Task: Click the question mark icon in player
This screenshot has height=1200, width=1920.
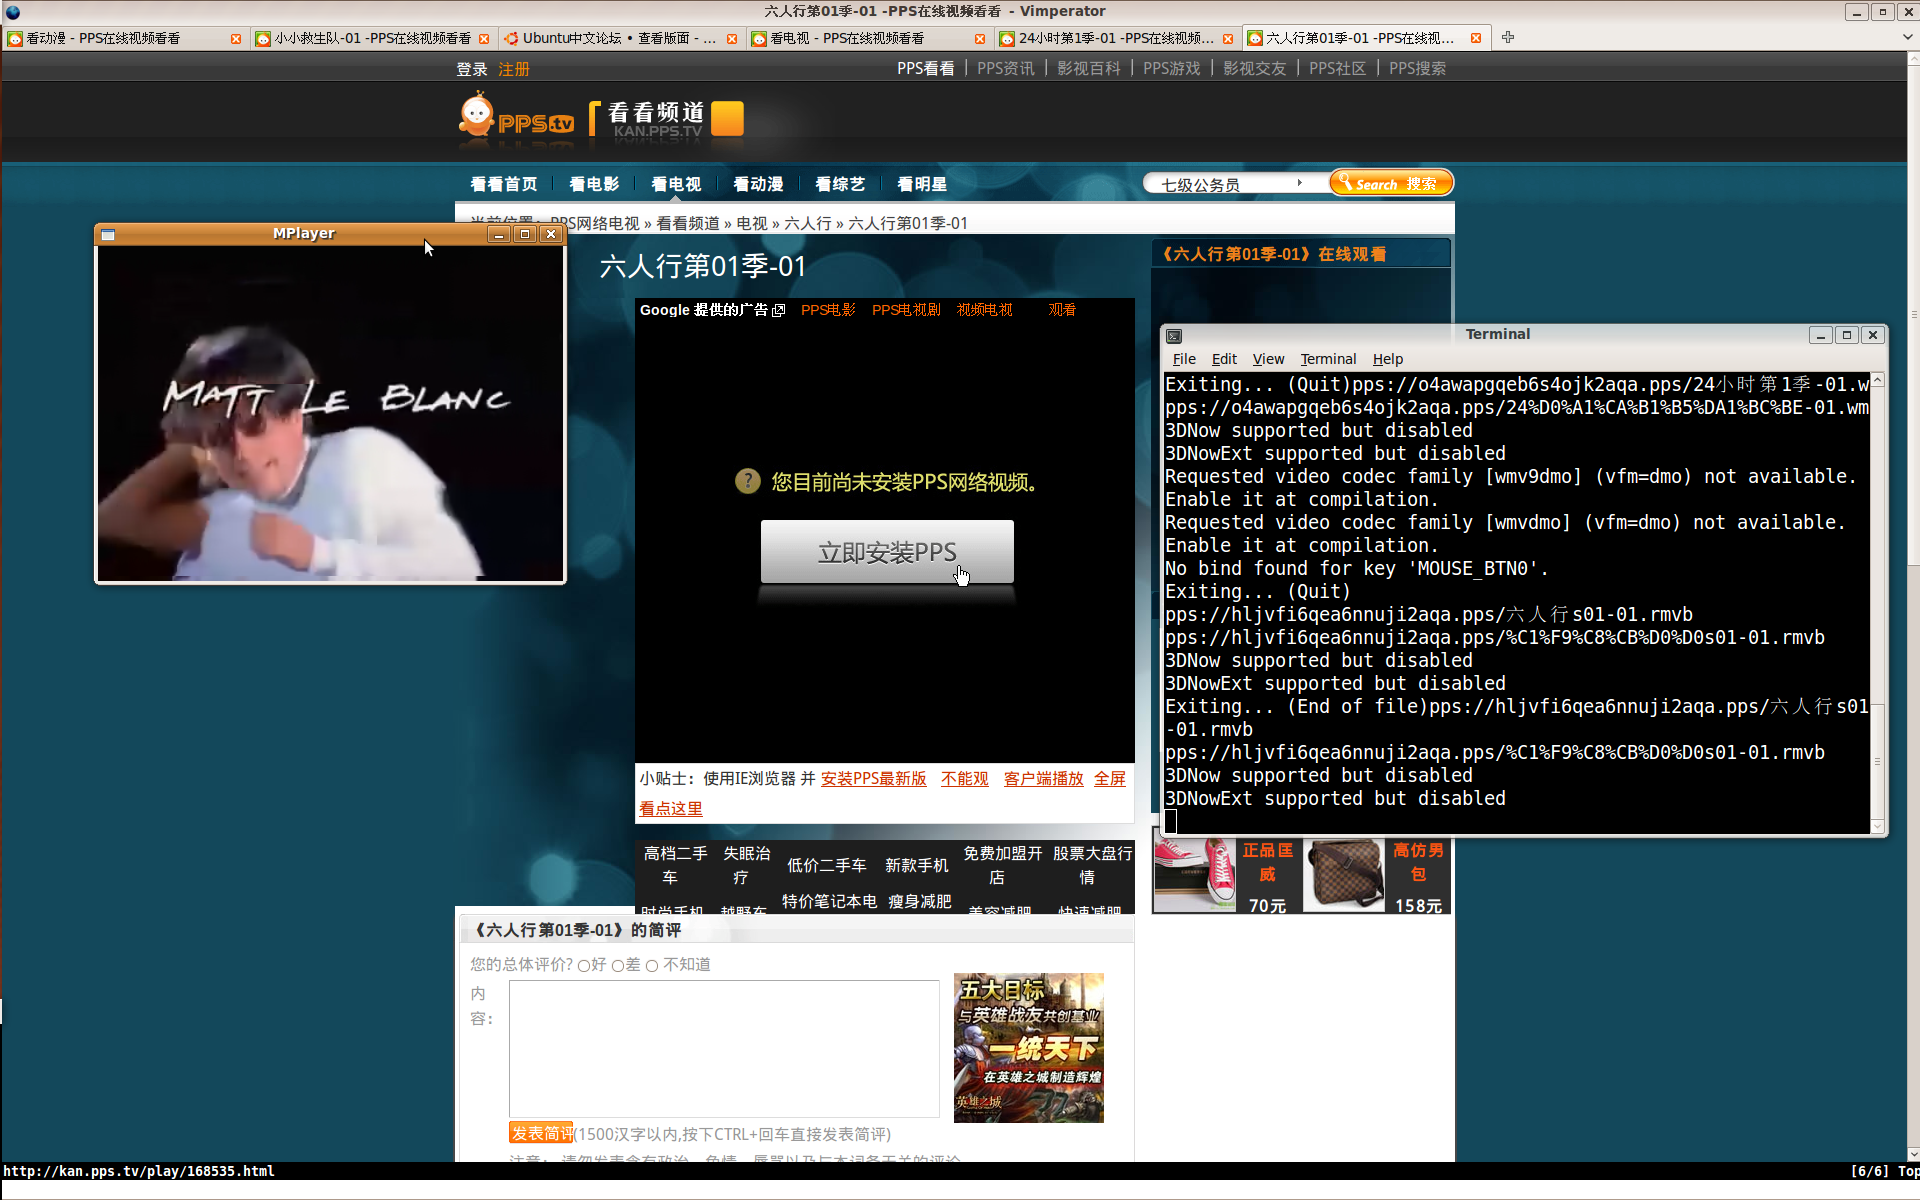Action: pos(748,481)
